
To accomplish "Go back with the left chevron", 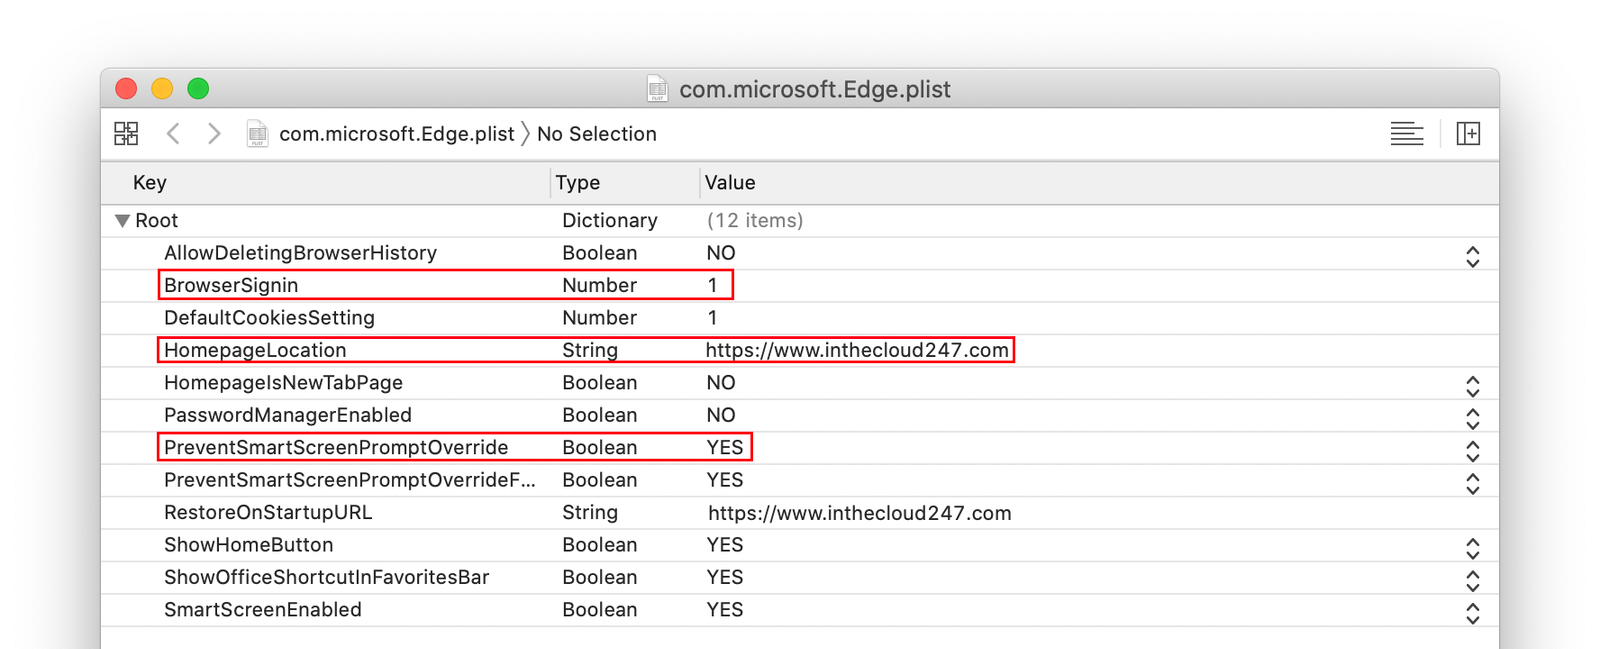I will [x=173, y=133].
